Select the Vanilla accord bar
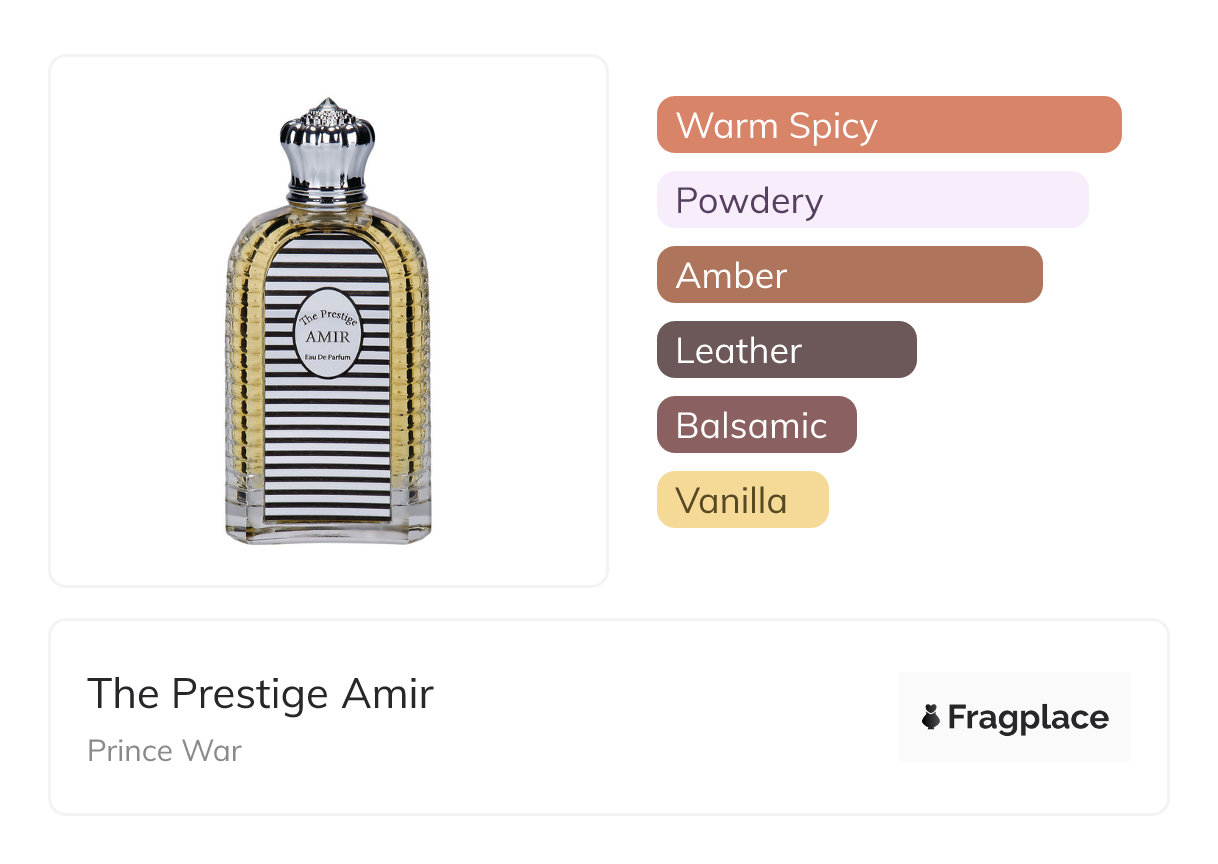 coord(742,500)
